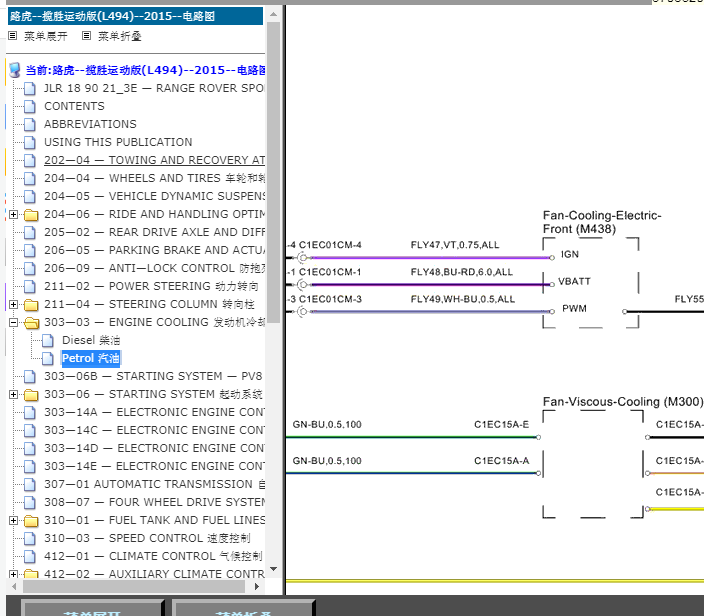Click the tree panel scroll-down arrow

(x=273, y=569)
